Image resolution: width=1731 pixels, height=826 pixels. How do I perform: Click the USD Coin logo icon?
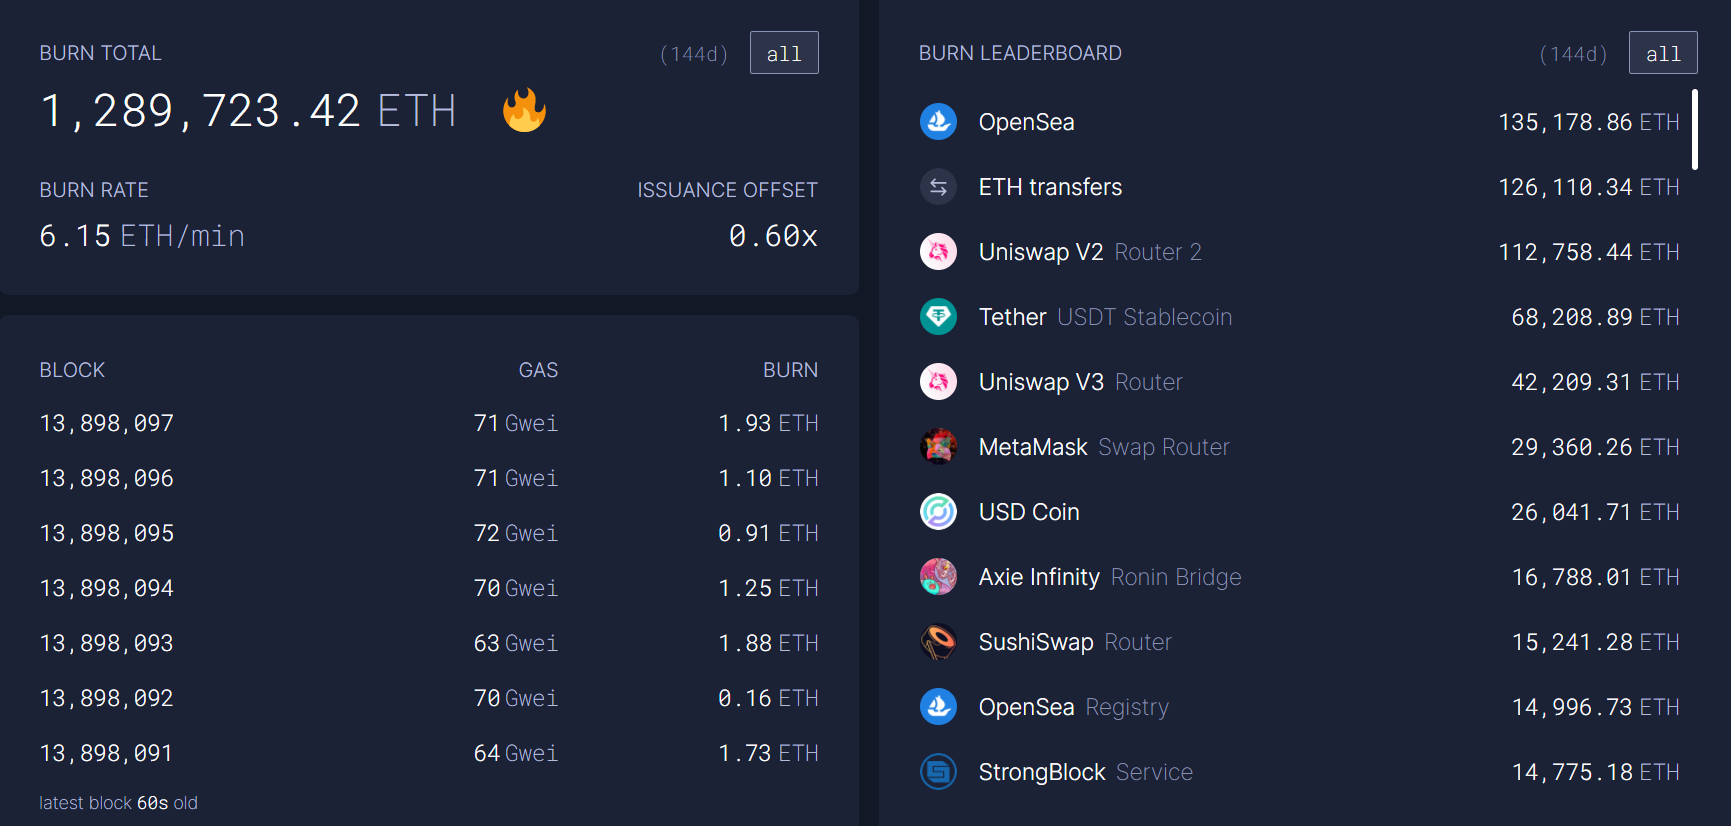pyautogui.click(x=938, y=512)
